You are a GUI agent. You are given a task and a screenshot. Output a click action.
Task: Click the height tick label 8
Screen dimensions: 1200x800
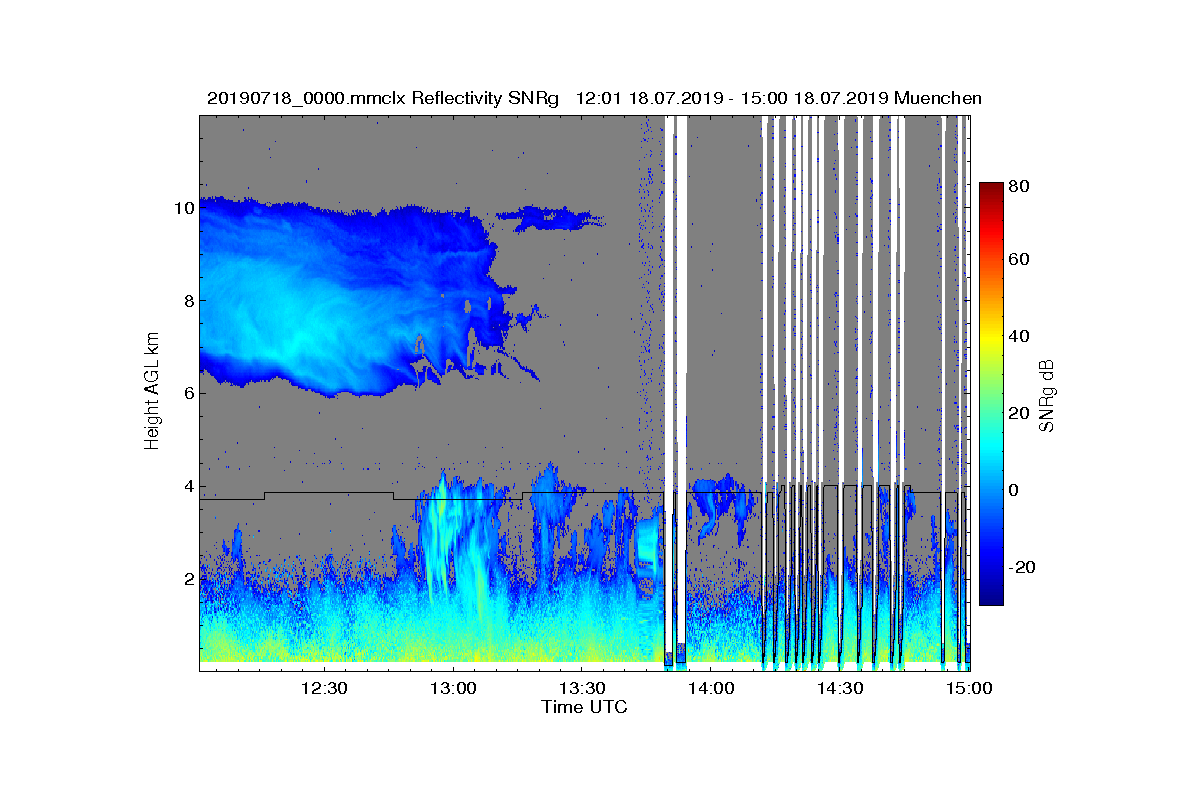187,301
